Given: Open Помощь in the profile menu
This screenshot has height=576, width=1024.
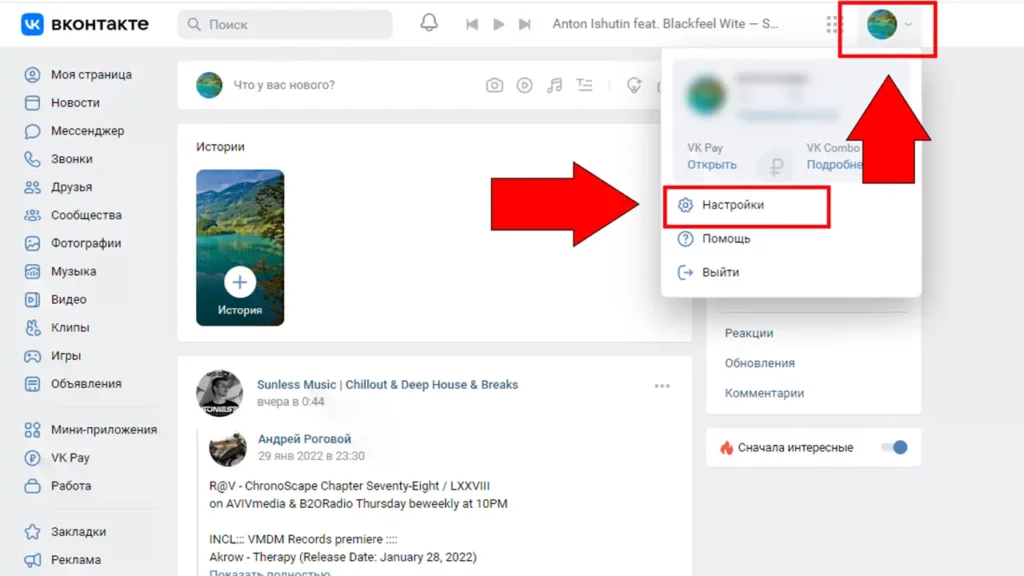Looking at the screenshot, I should pyautogui.click(x=726, y=239).
